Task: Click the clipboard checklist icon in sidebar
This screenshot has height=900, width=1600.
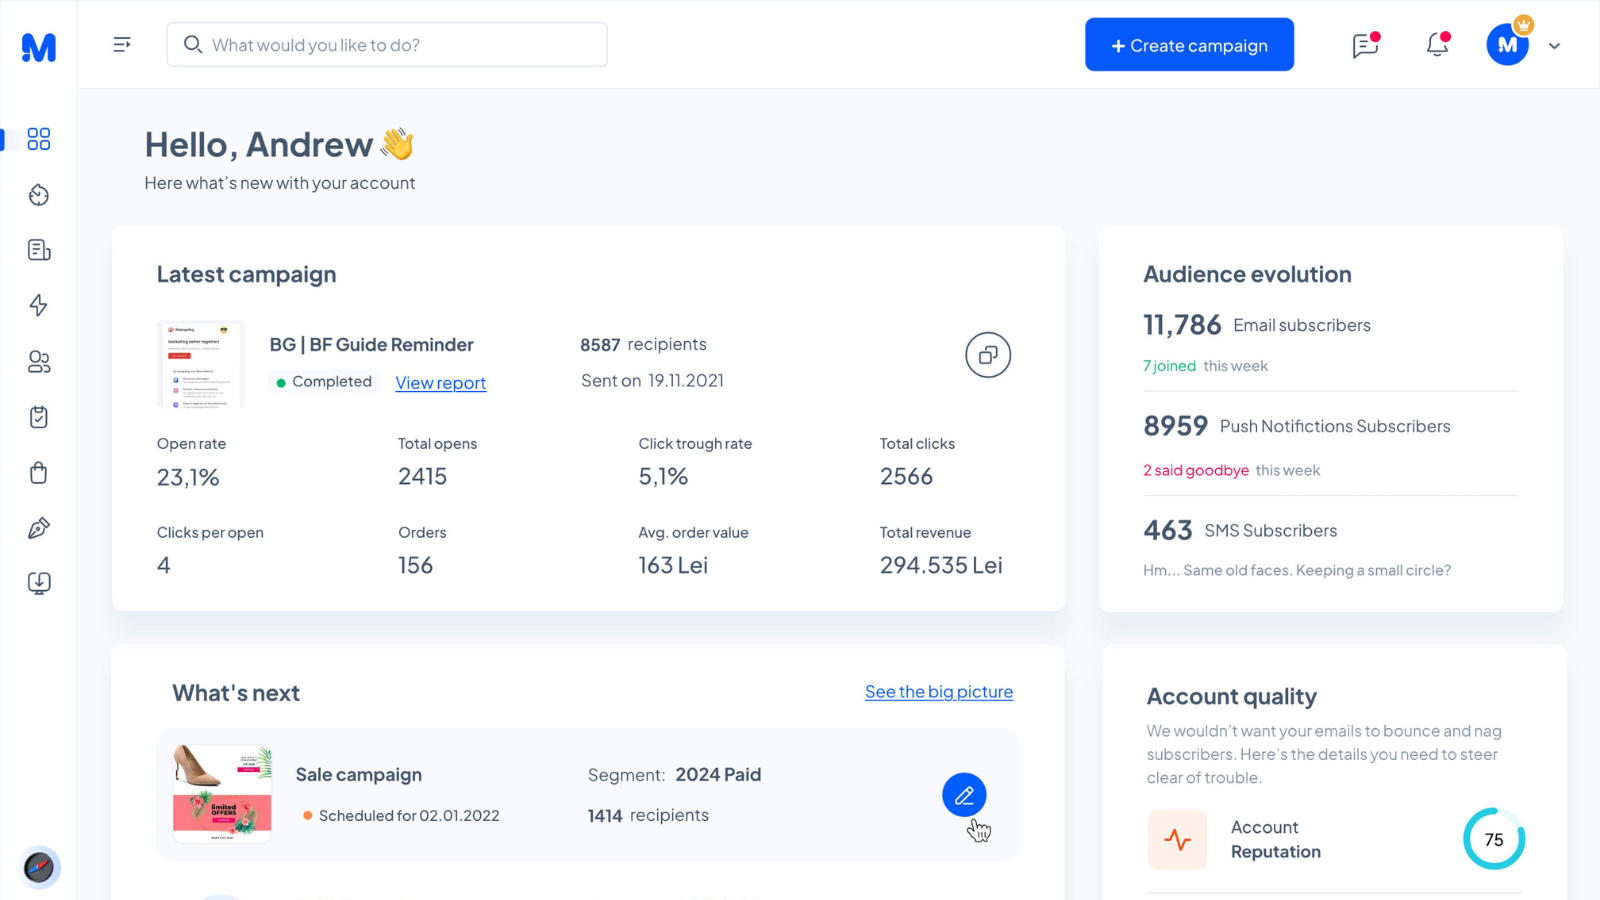Action: [39, 417]
